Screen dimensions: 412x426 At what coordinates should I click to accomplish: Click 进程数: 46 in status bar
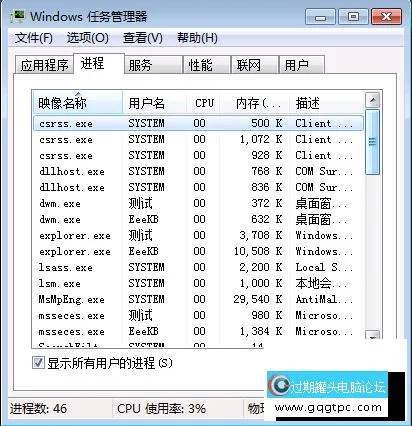(39, 408)
